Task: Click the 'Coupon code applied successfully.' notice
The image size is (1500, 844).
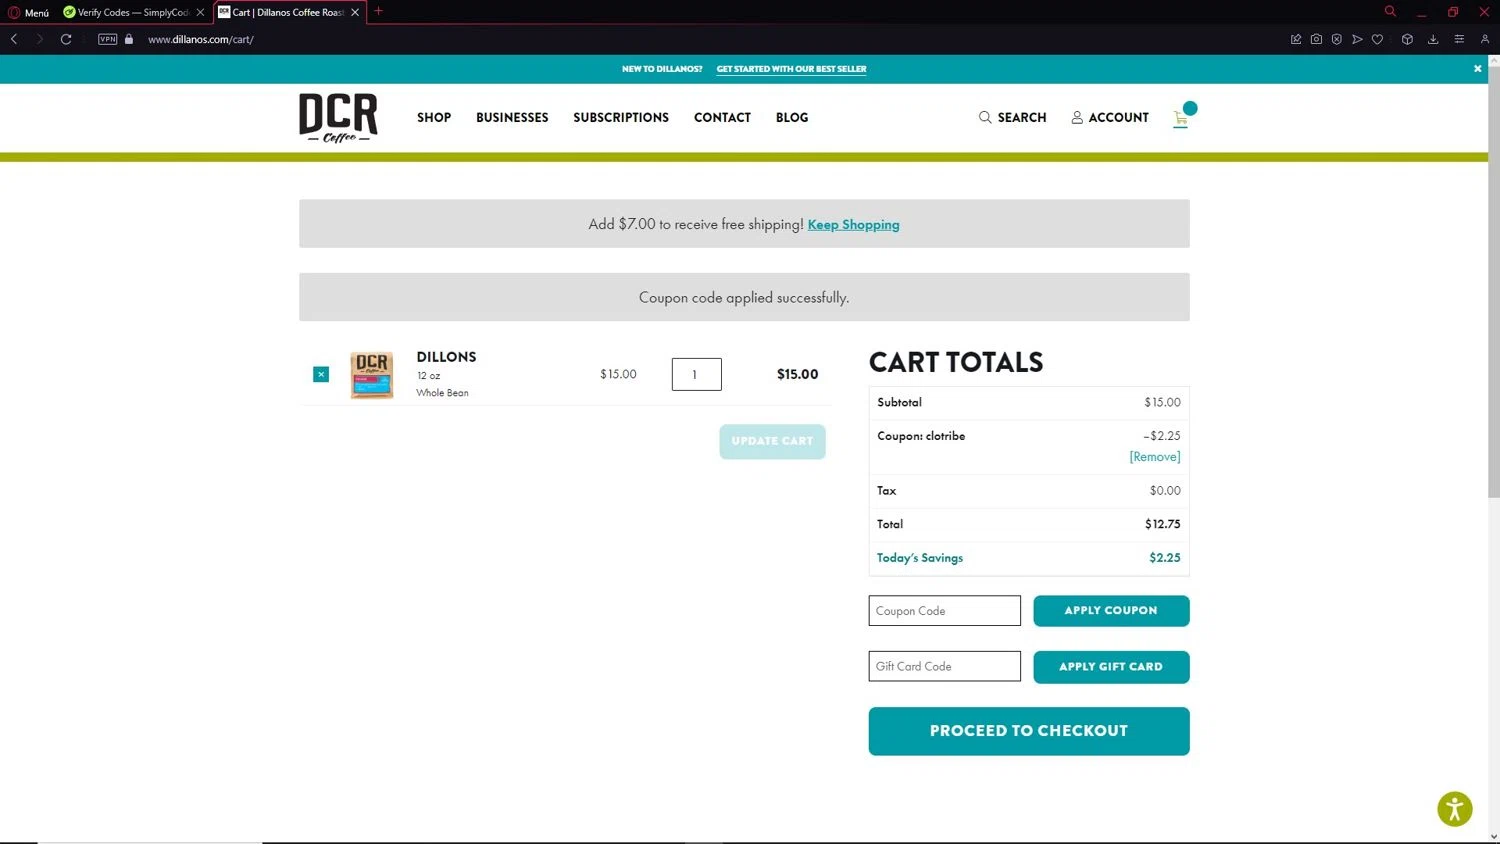Action: [744, 297]
